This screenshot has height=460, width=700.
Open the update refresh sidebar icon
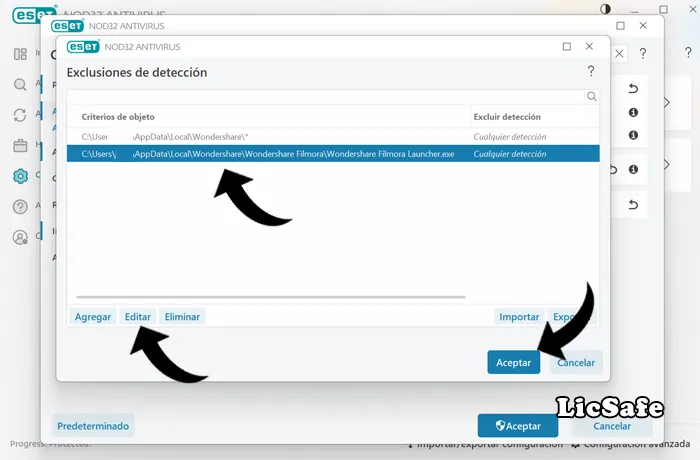point(20,115)
